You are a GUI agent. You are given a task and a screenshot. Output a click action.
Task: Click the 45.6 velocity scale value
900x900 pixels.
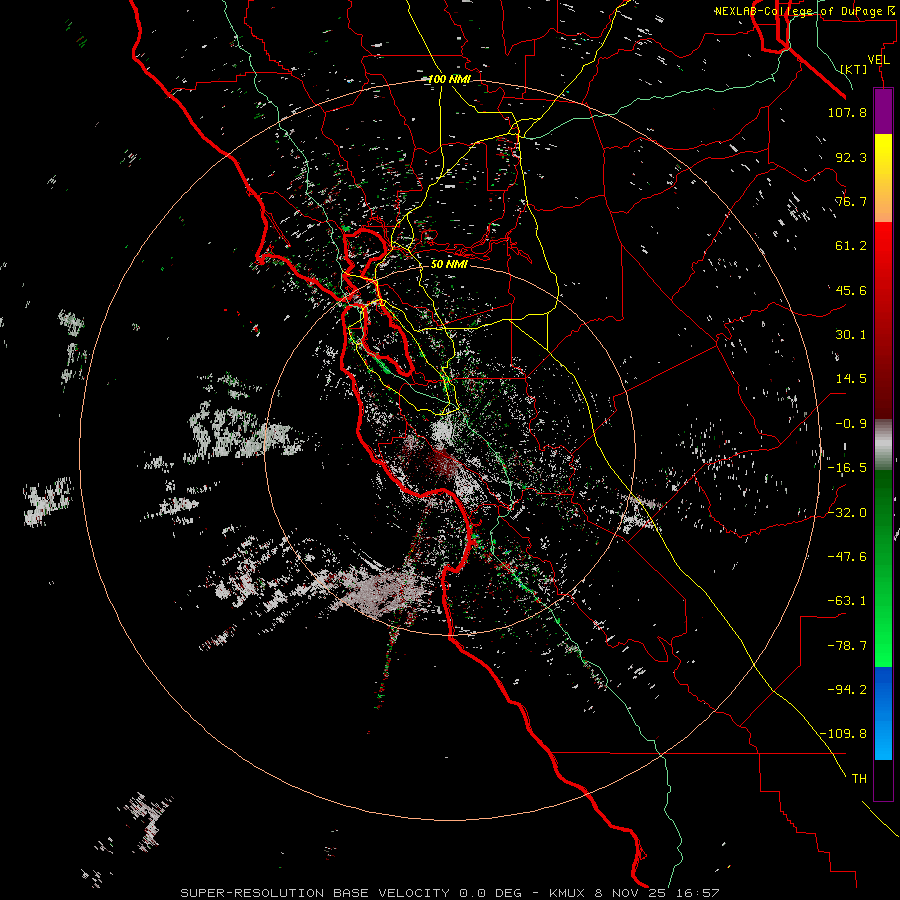(851, 290)
